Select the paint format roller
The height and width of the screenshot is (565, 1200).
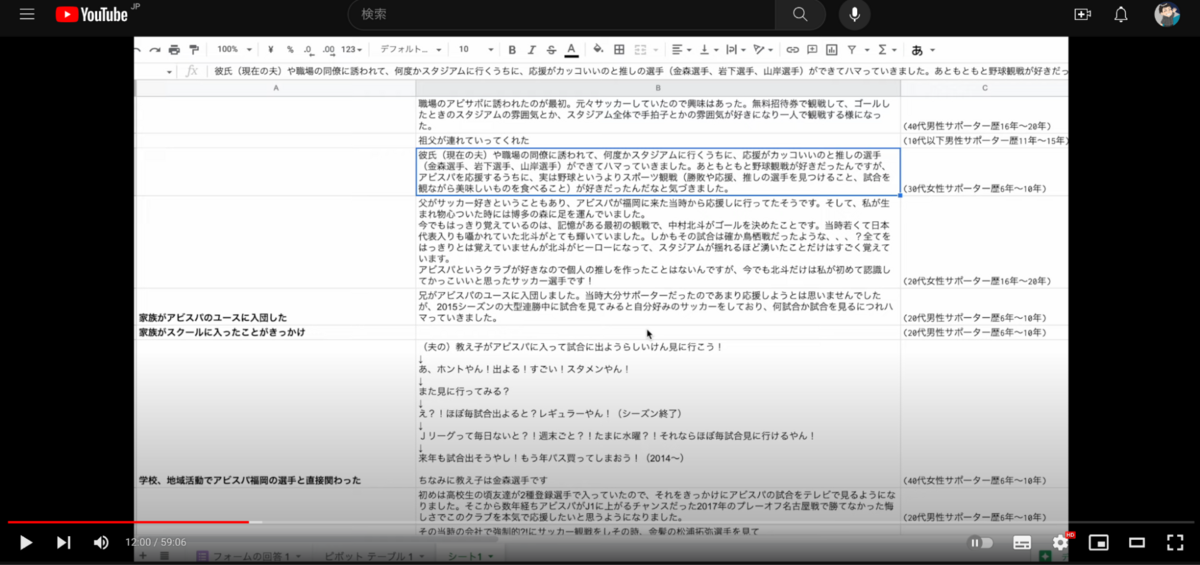(193, 49)
